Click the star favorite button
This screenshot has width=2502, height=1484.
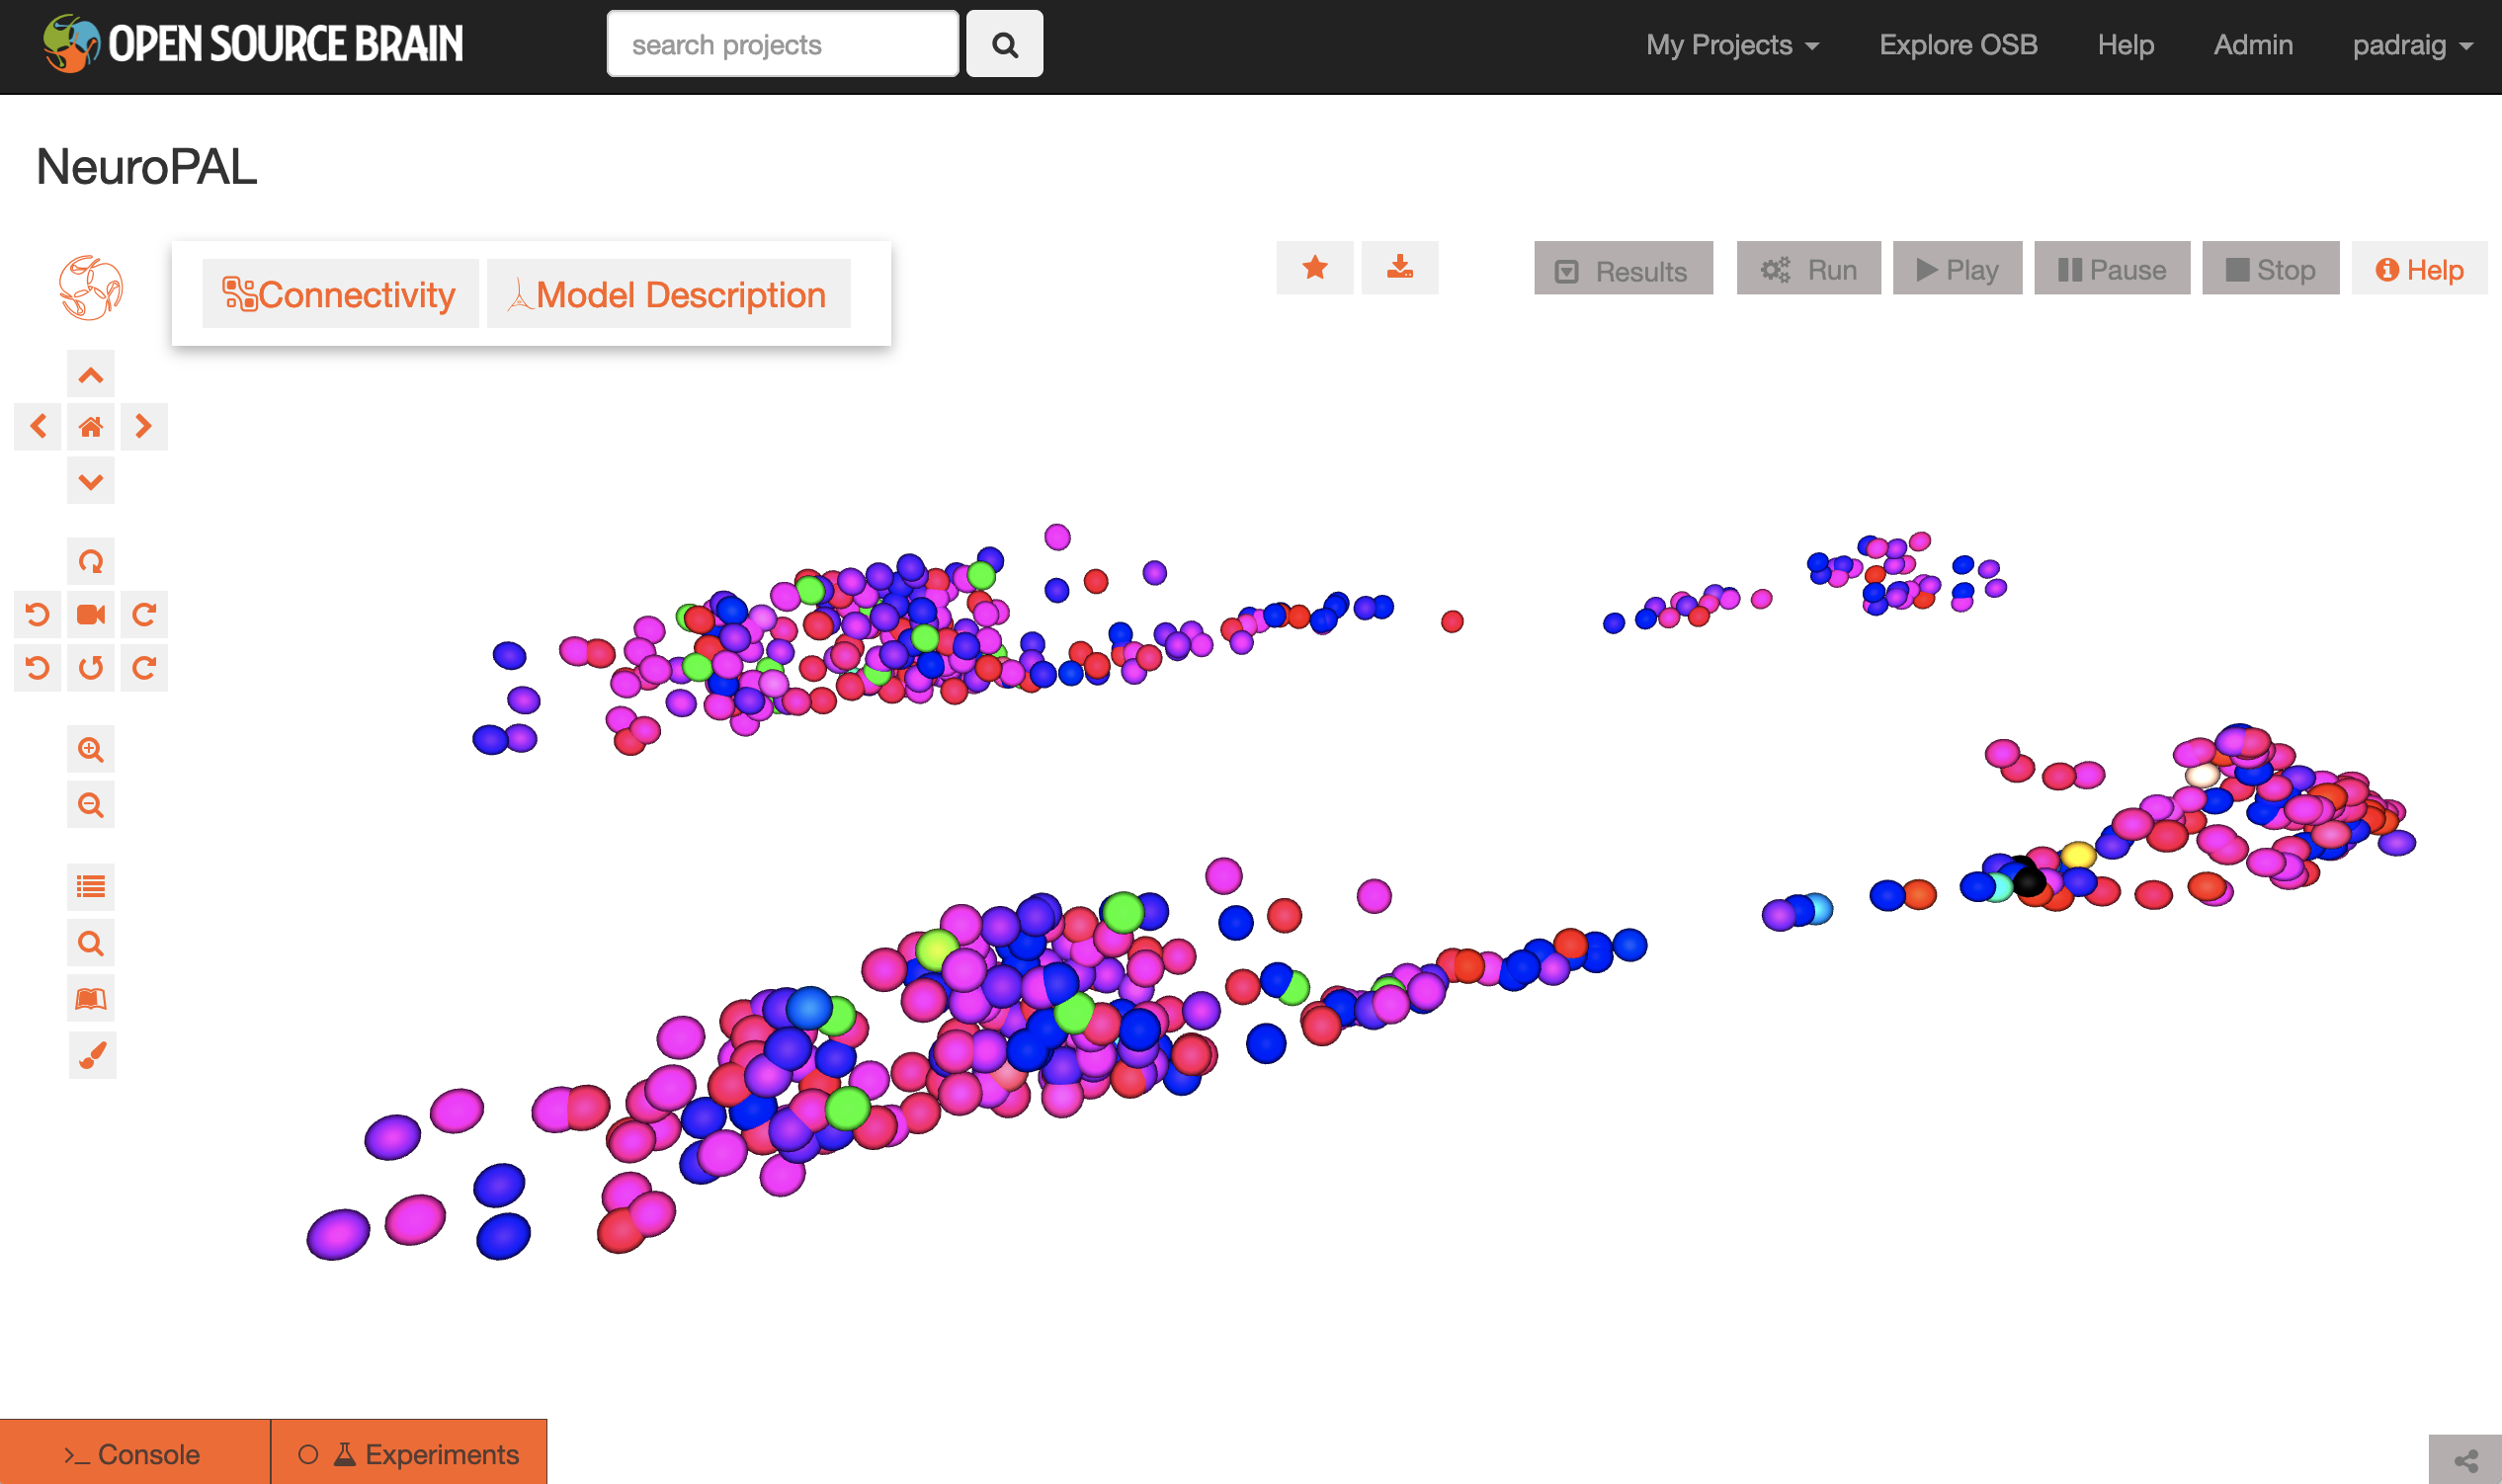[1314, 268]
